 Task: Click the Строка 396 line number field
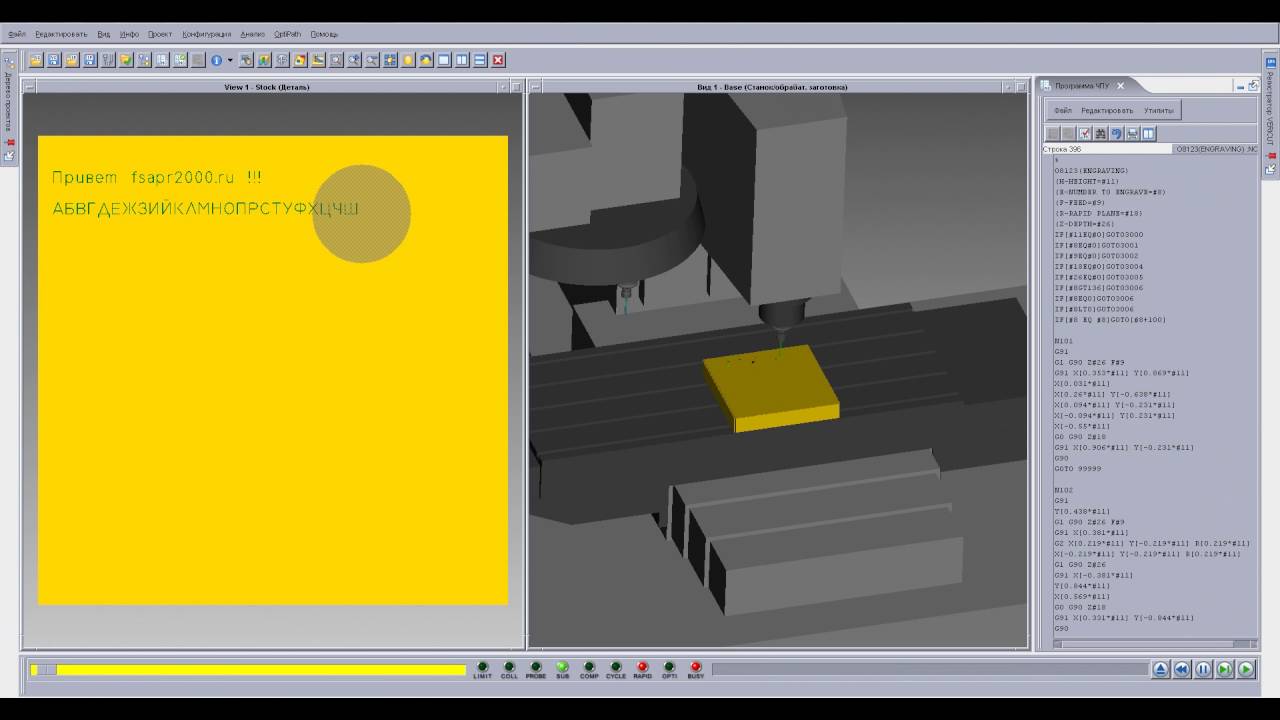pos(1107,149)
